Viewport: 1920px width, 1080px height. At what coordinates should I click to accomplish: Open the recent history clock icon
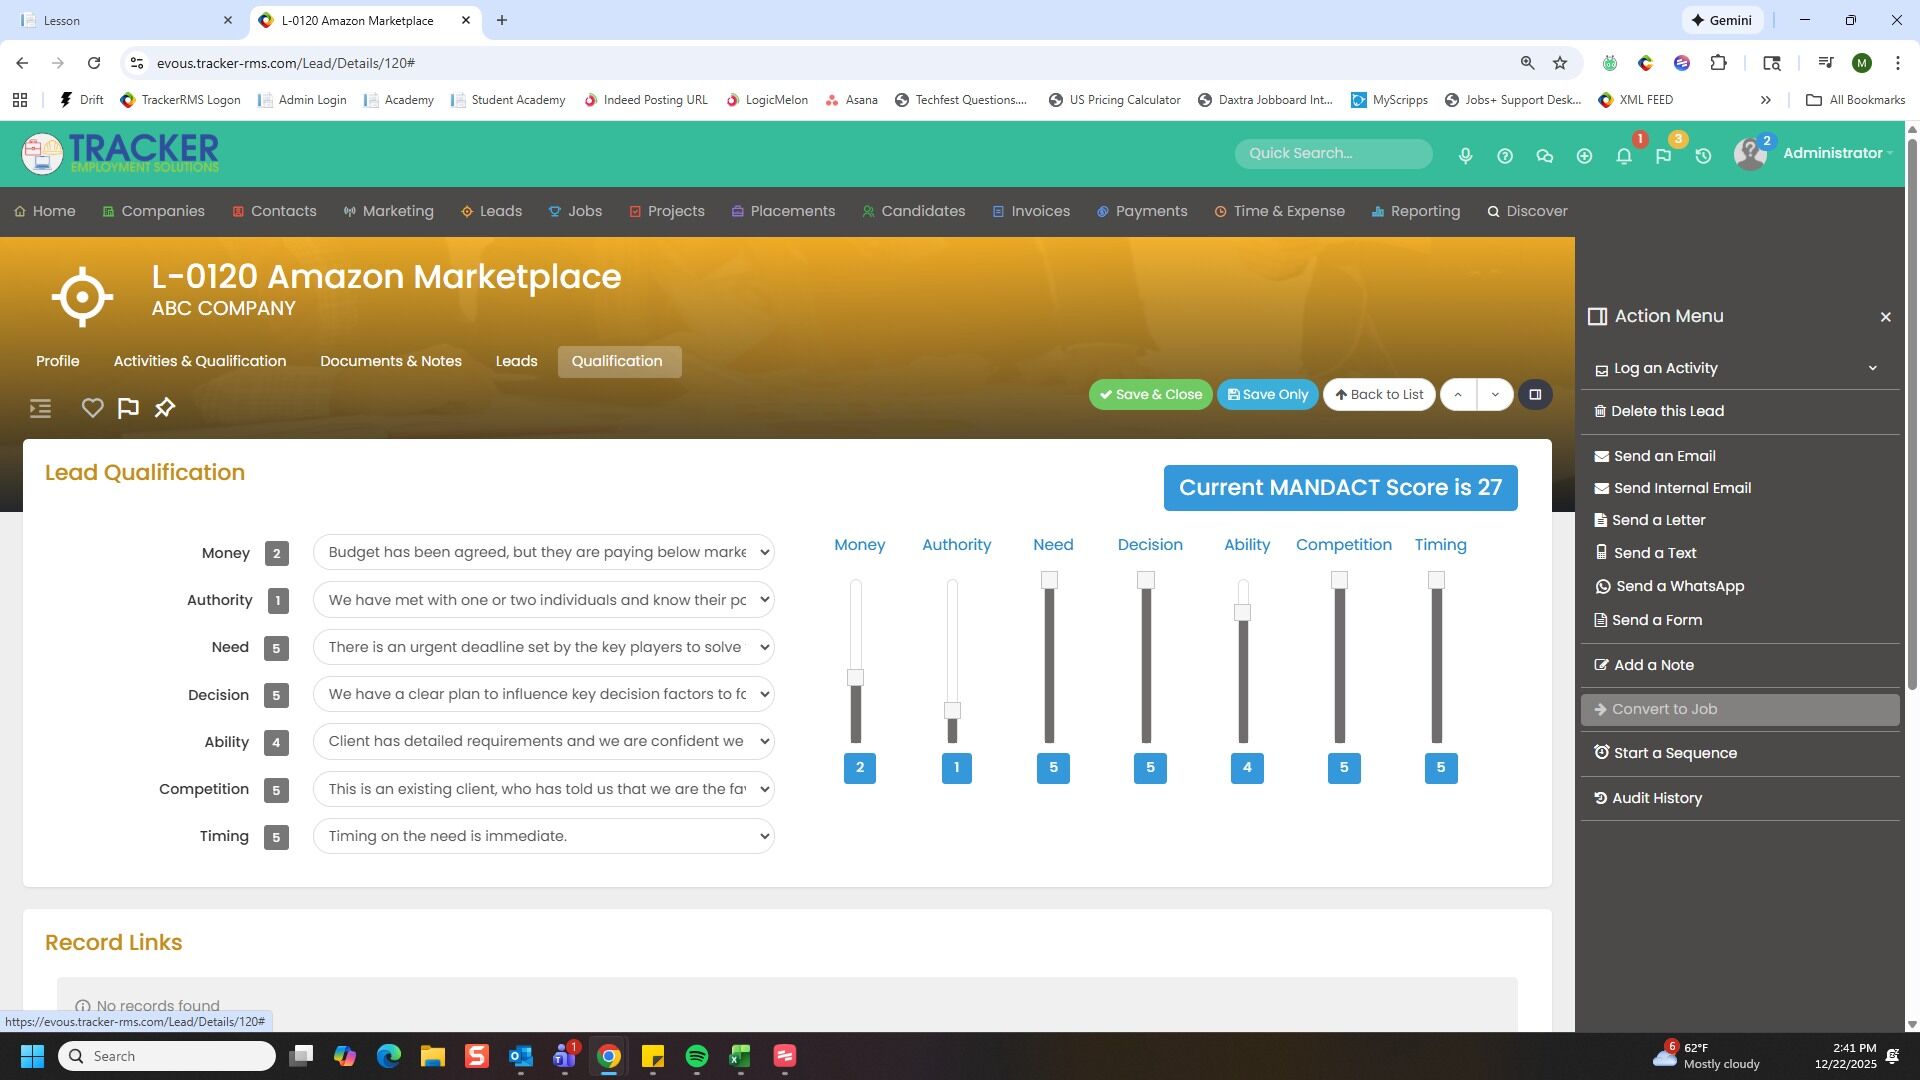[1703, 156]
